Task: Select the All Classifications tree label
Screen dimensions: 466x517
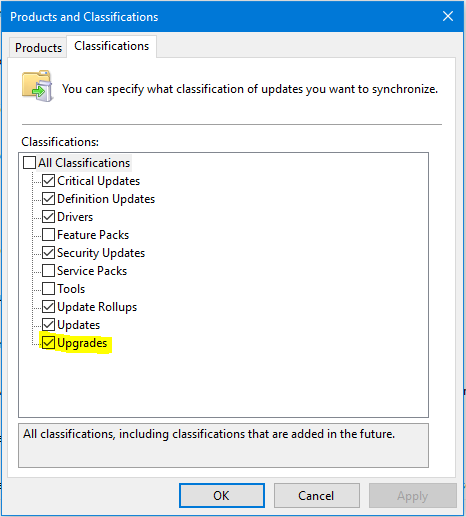Action: [x=84, y=163]
